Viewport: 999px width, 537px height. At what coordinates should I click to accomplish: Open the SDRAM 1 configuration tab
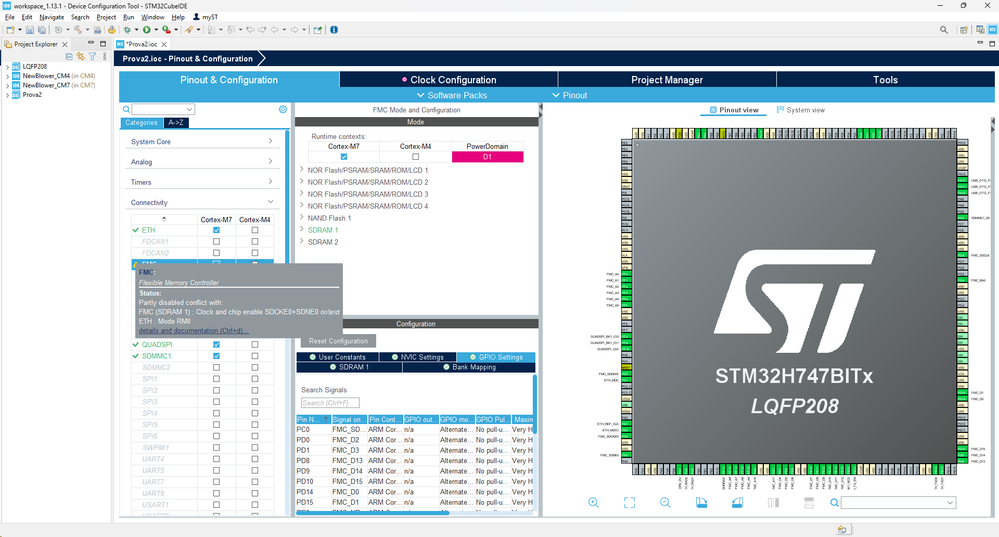click(x=349, y=367)
